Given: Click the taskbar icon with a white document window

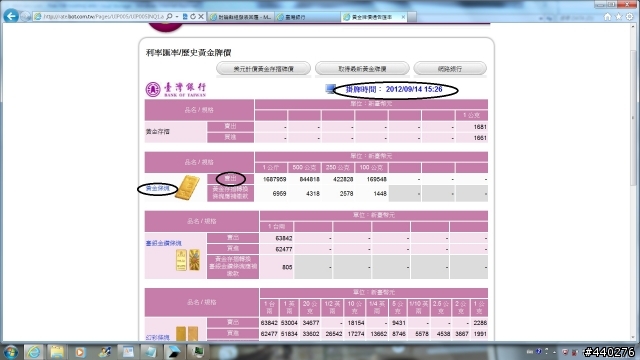Looking at the screenshot, I should [128, 351].
